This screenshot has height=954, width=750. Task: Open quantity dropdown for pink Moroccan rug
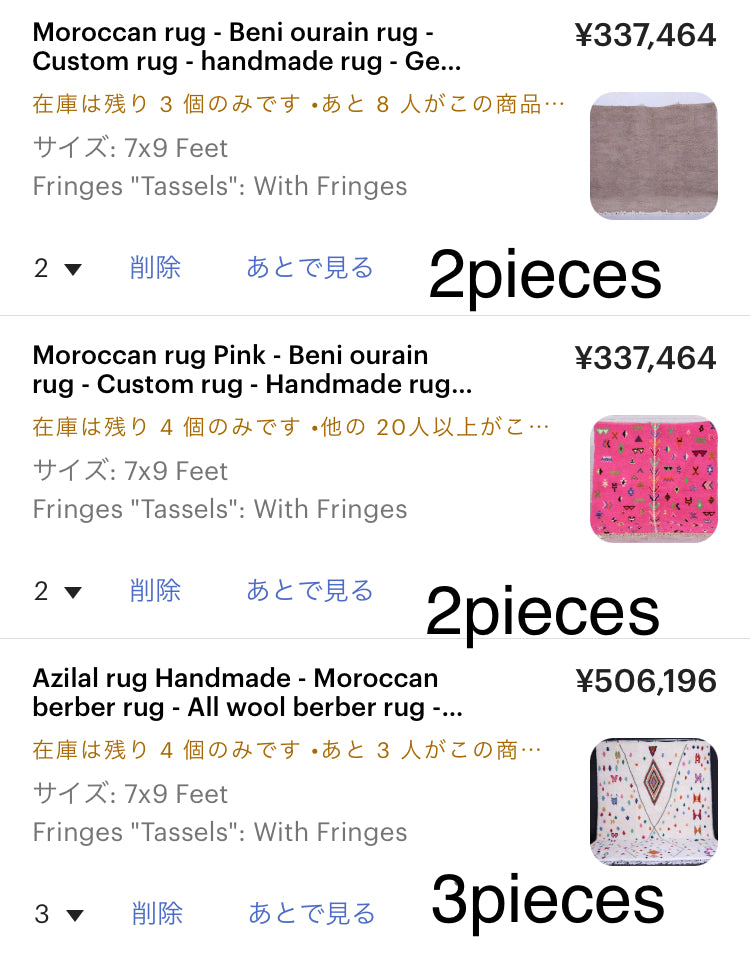[57, 591]
